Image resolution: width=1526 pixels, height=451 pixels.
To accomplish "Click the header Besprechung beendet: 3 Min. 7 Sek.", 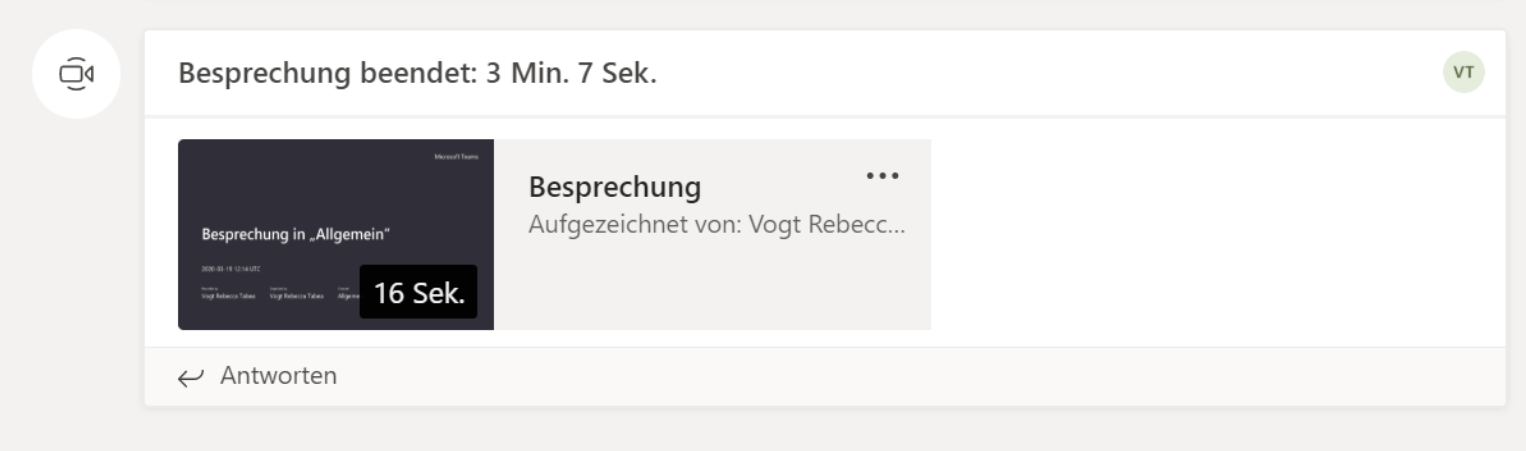I will click(x=417, y=74).
